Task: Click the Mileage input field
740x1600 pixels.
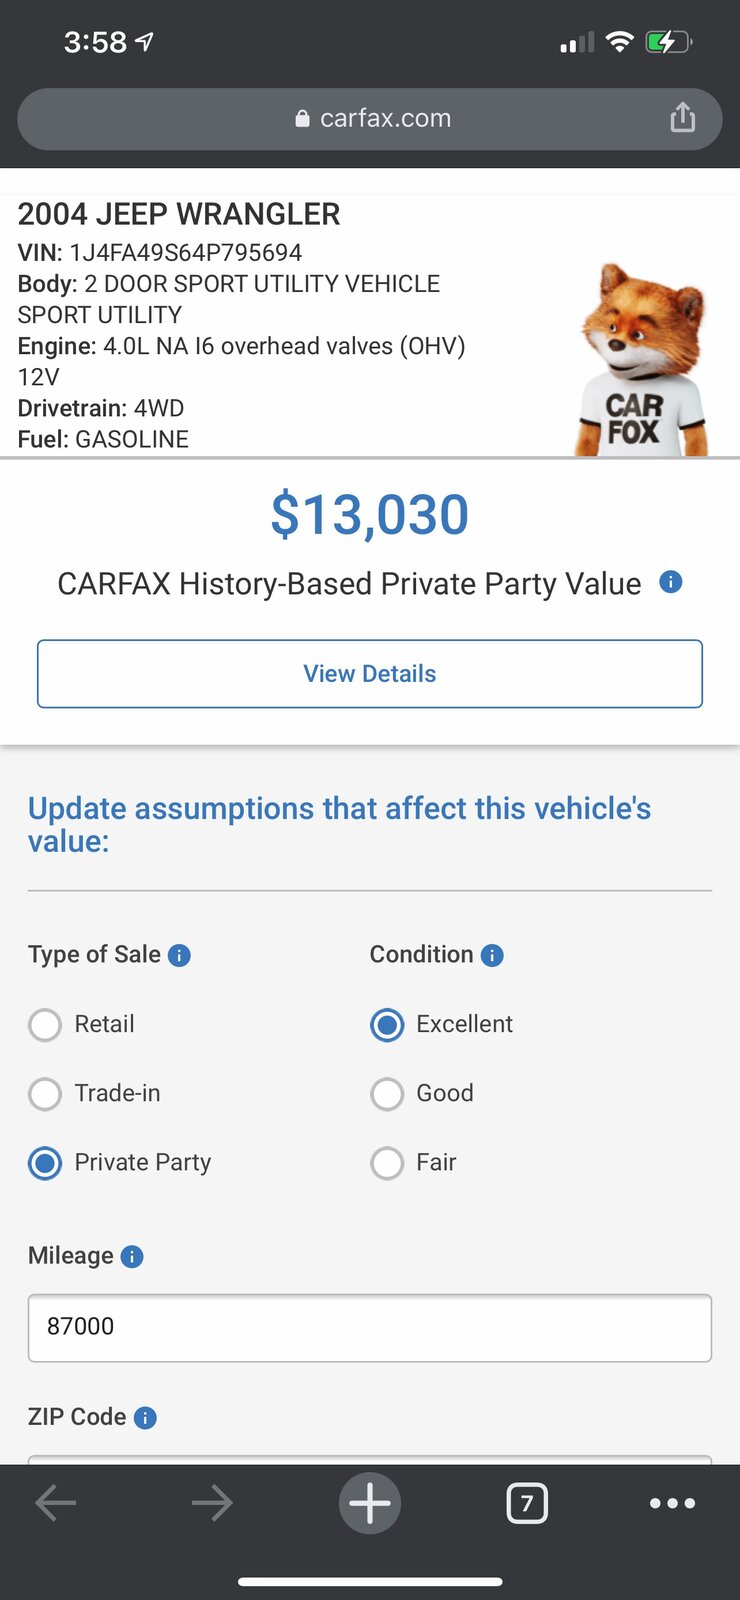Action: click(370, 1328)
